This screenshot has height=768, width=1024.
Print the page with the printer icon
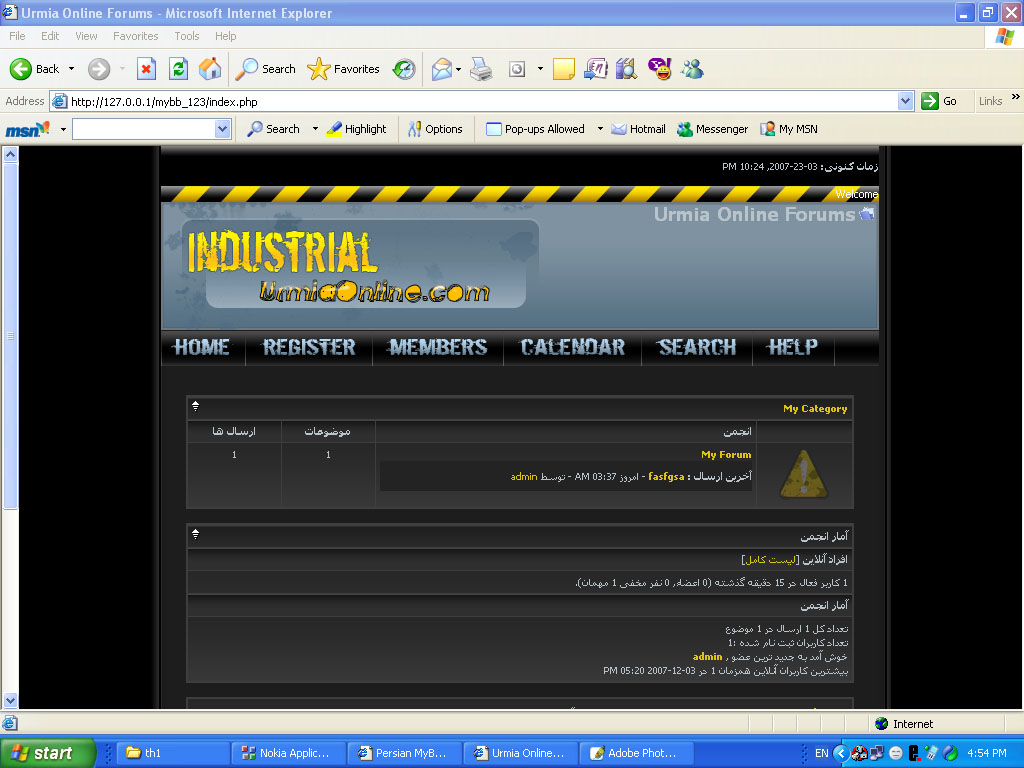[481, 69]
